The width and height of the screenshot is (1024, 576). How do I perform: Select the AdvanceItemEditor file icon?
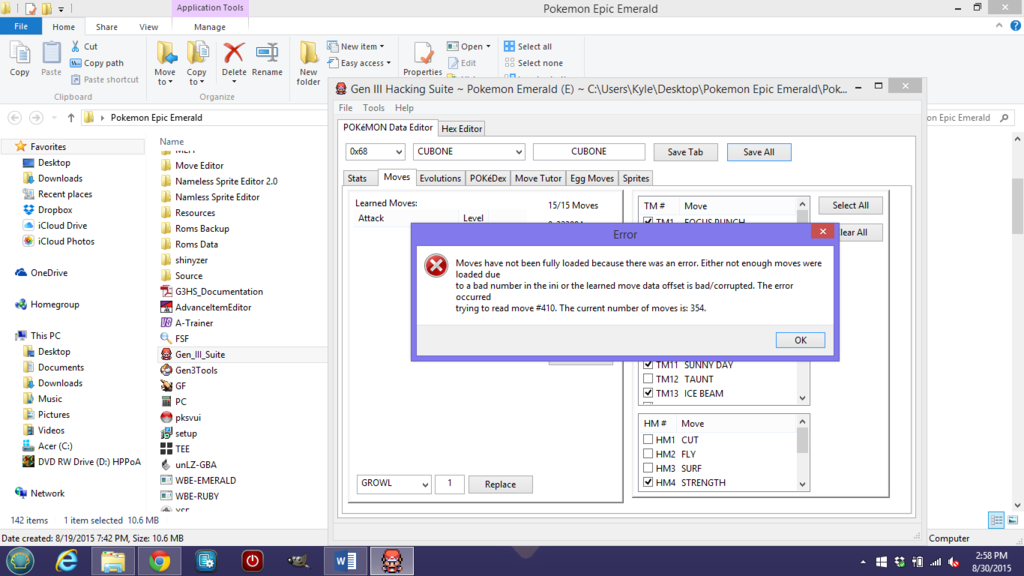point(167,307)
